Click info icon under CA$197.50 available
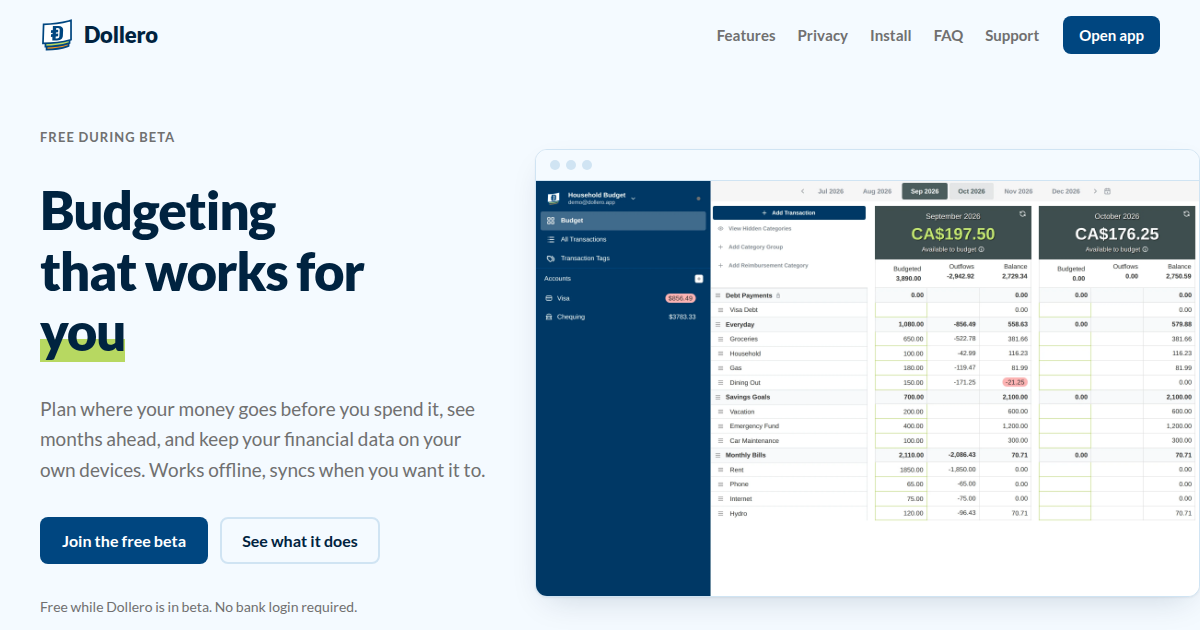 [981, 250]
